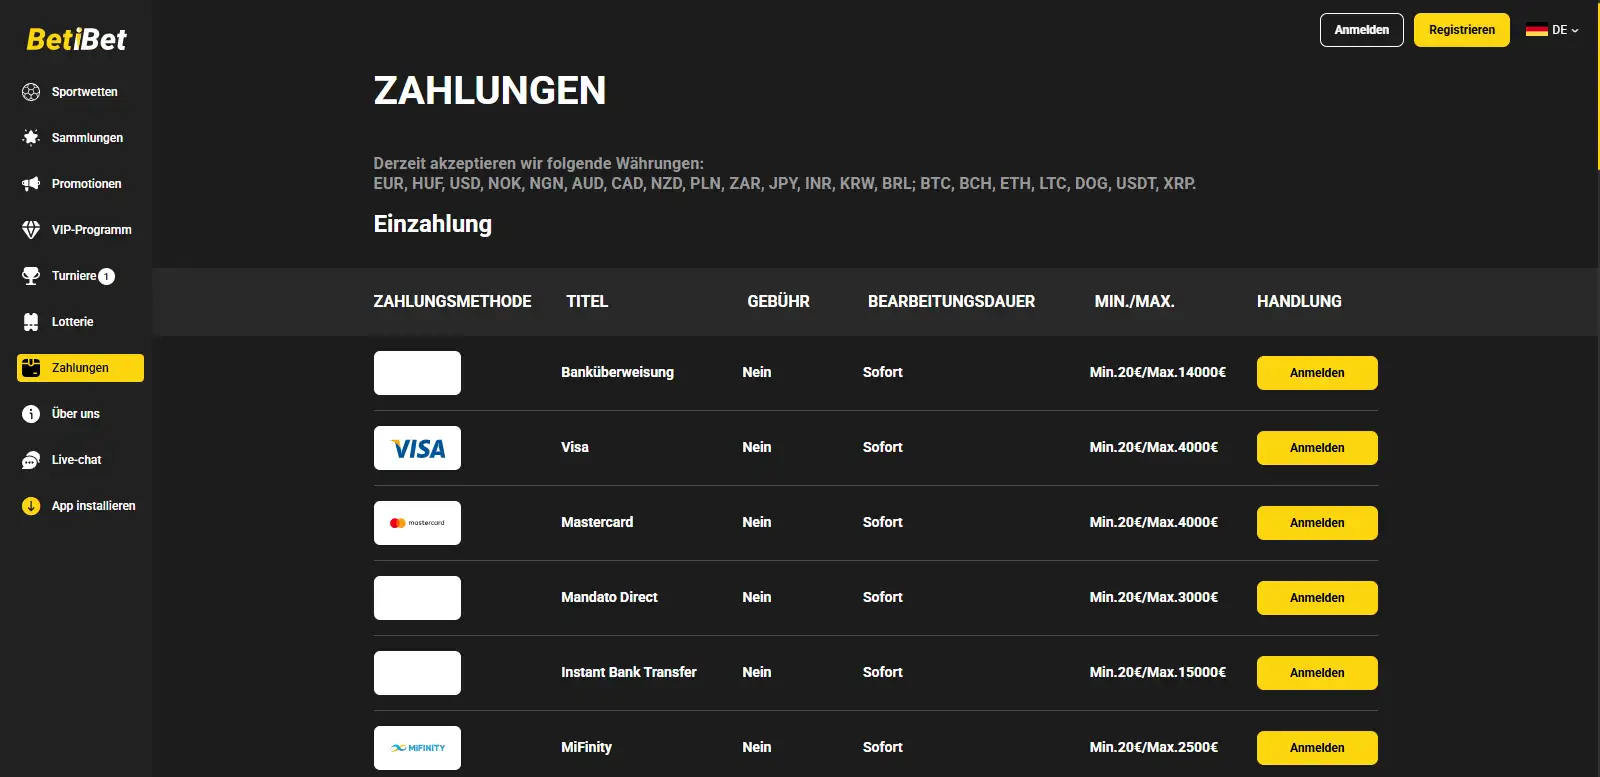Click the German flag icon
The image size is (1600, 777).
pos(1537,30)
